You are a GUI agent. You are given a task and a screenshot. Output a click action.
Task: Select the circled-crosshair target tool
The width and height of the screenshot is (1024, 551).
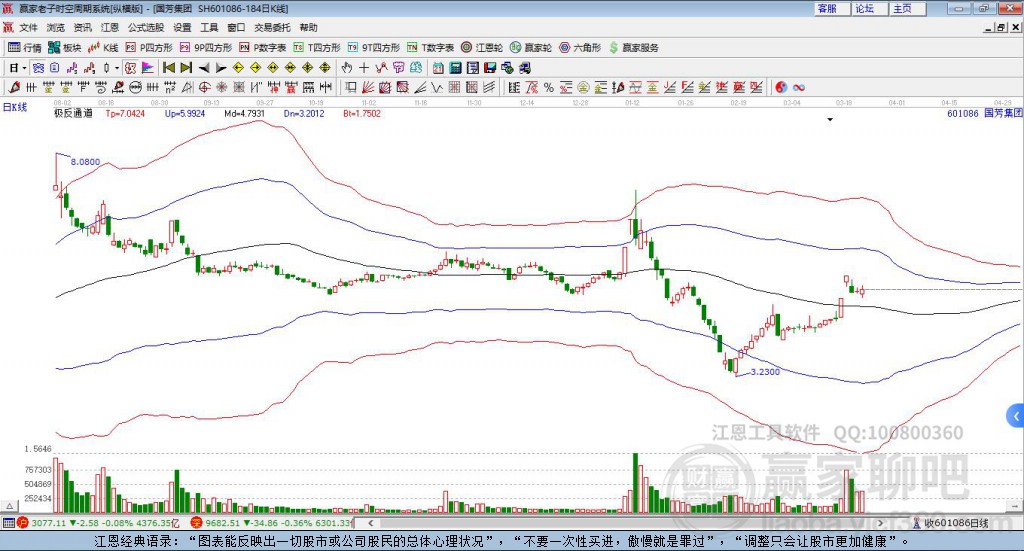coord(204,87)
